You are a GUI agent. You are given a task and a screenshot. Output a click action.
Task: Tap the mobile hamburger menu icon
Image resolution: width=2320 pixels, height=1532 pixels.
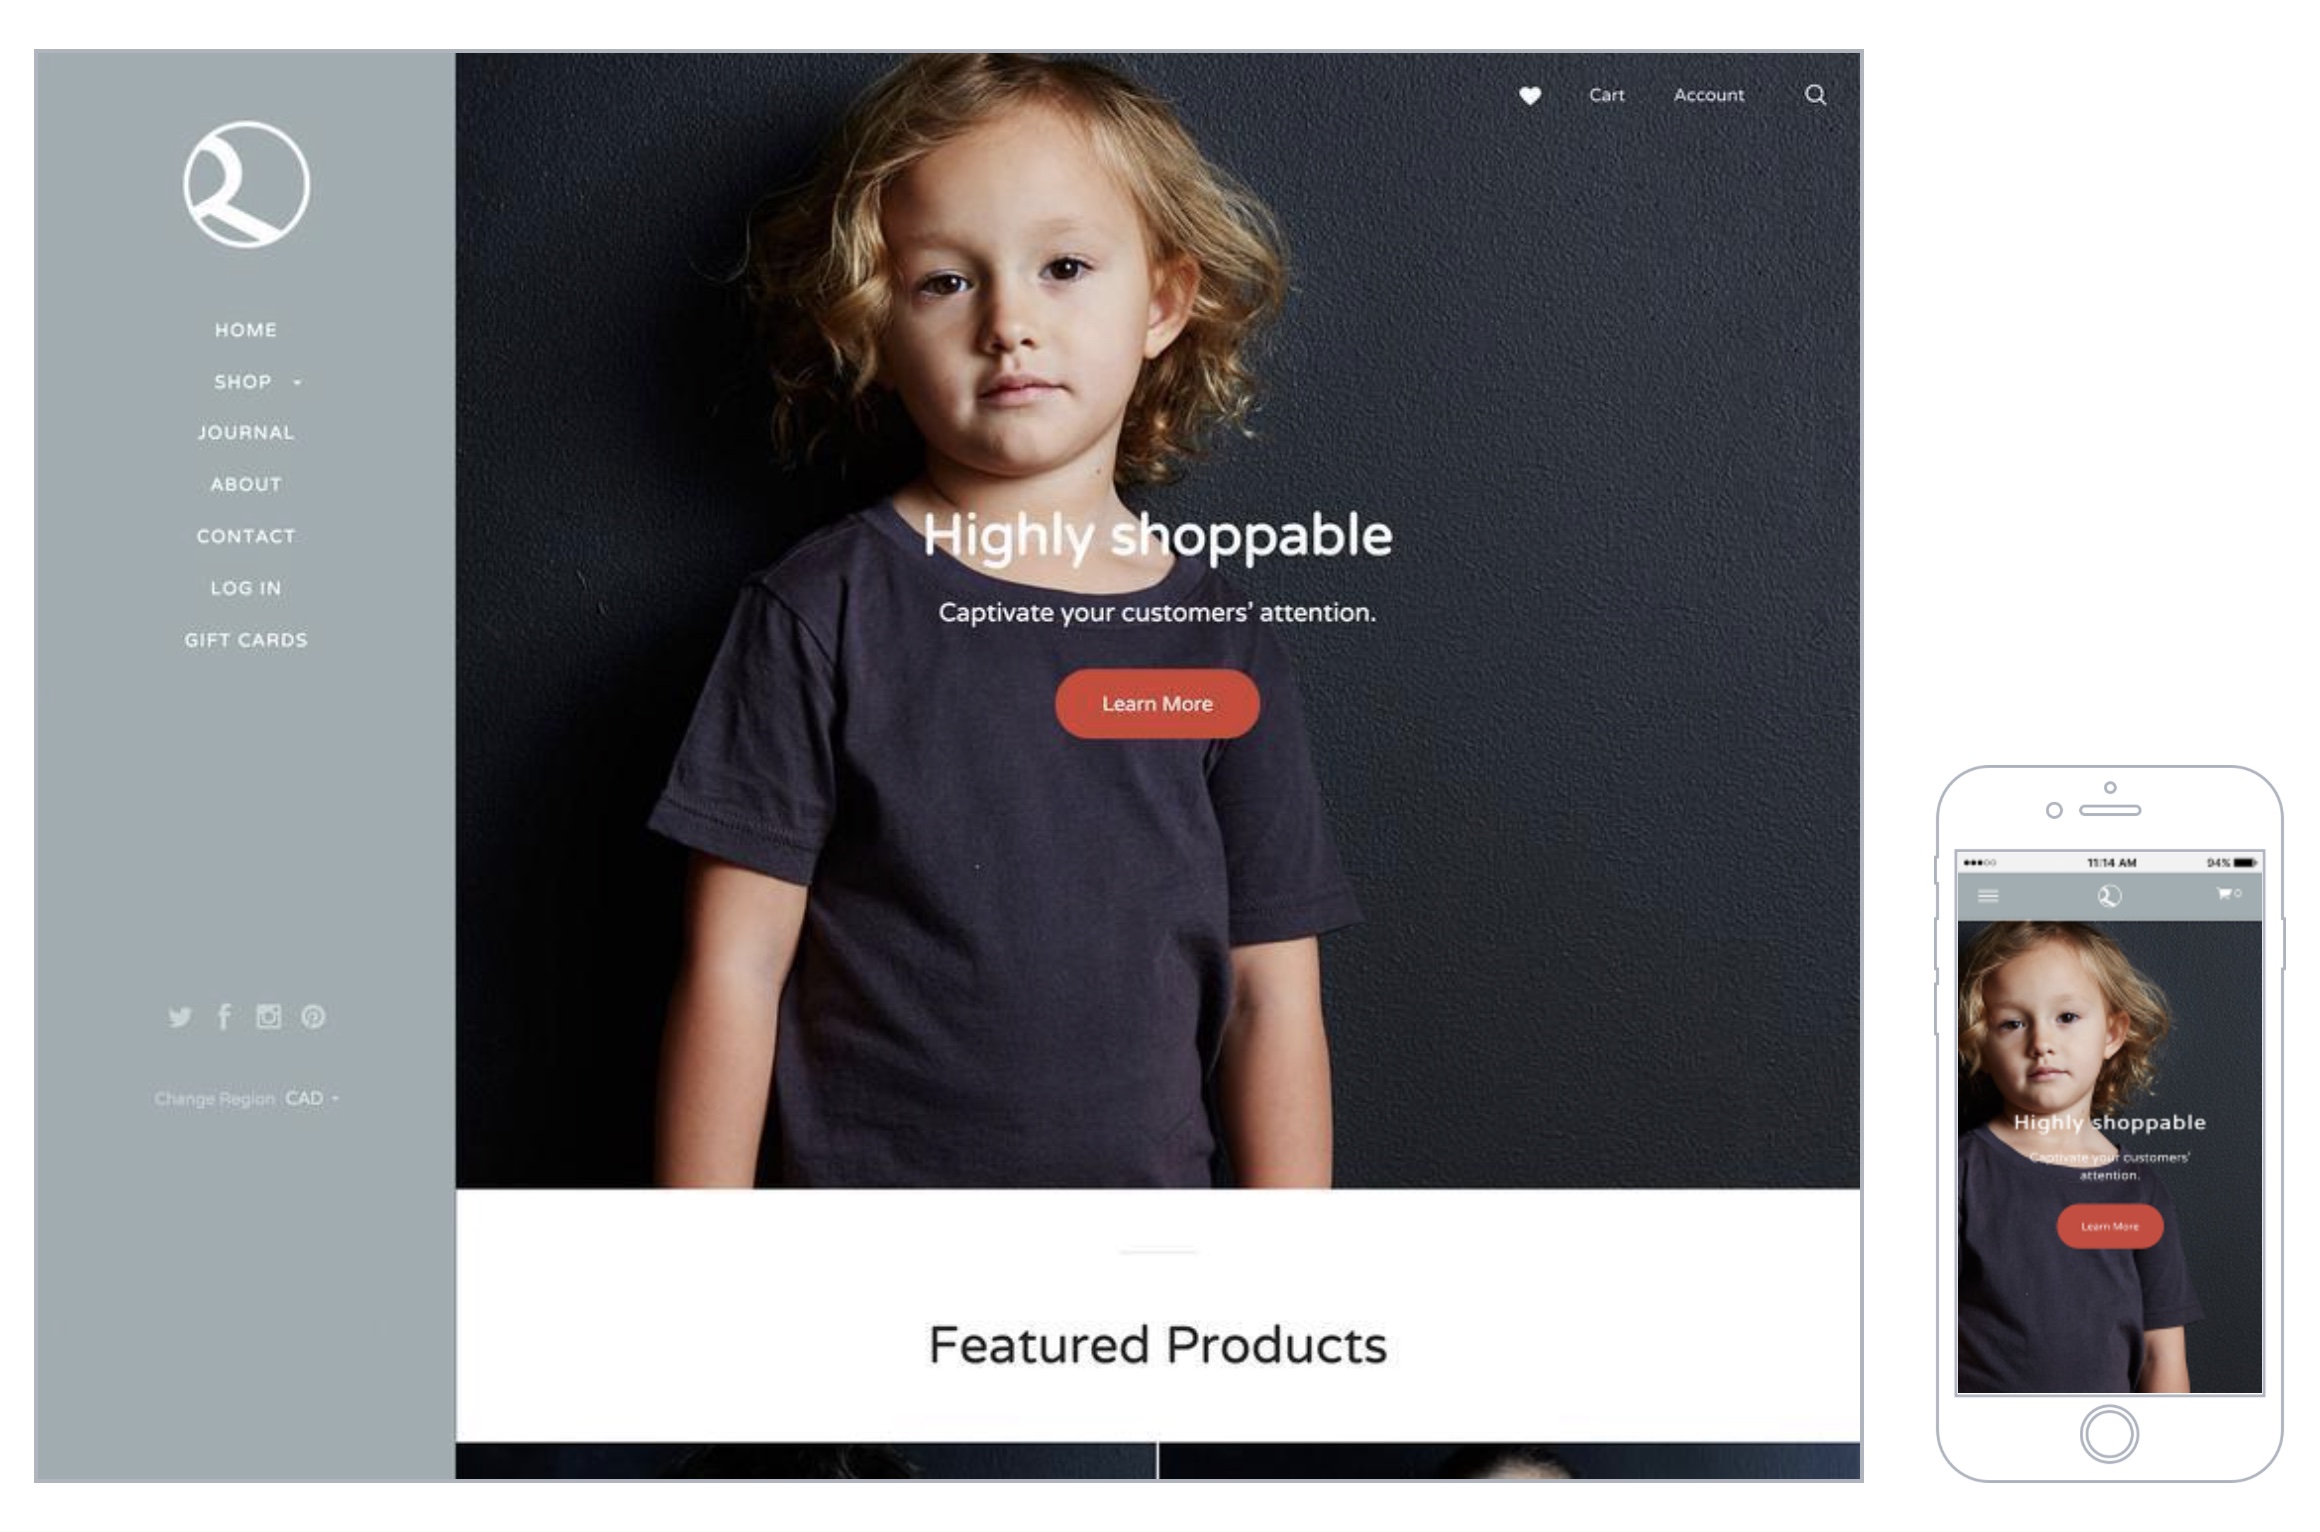click(1988, 896)
